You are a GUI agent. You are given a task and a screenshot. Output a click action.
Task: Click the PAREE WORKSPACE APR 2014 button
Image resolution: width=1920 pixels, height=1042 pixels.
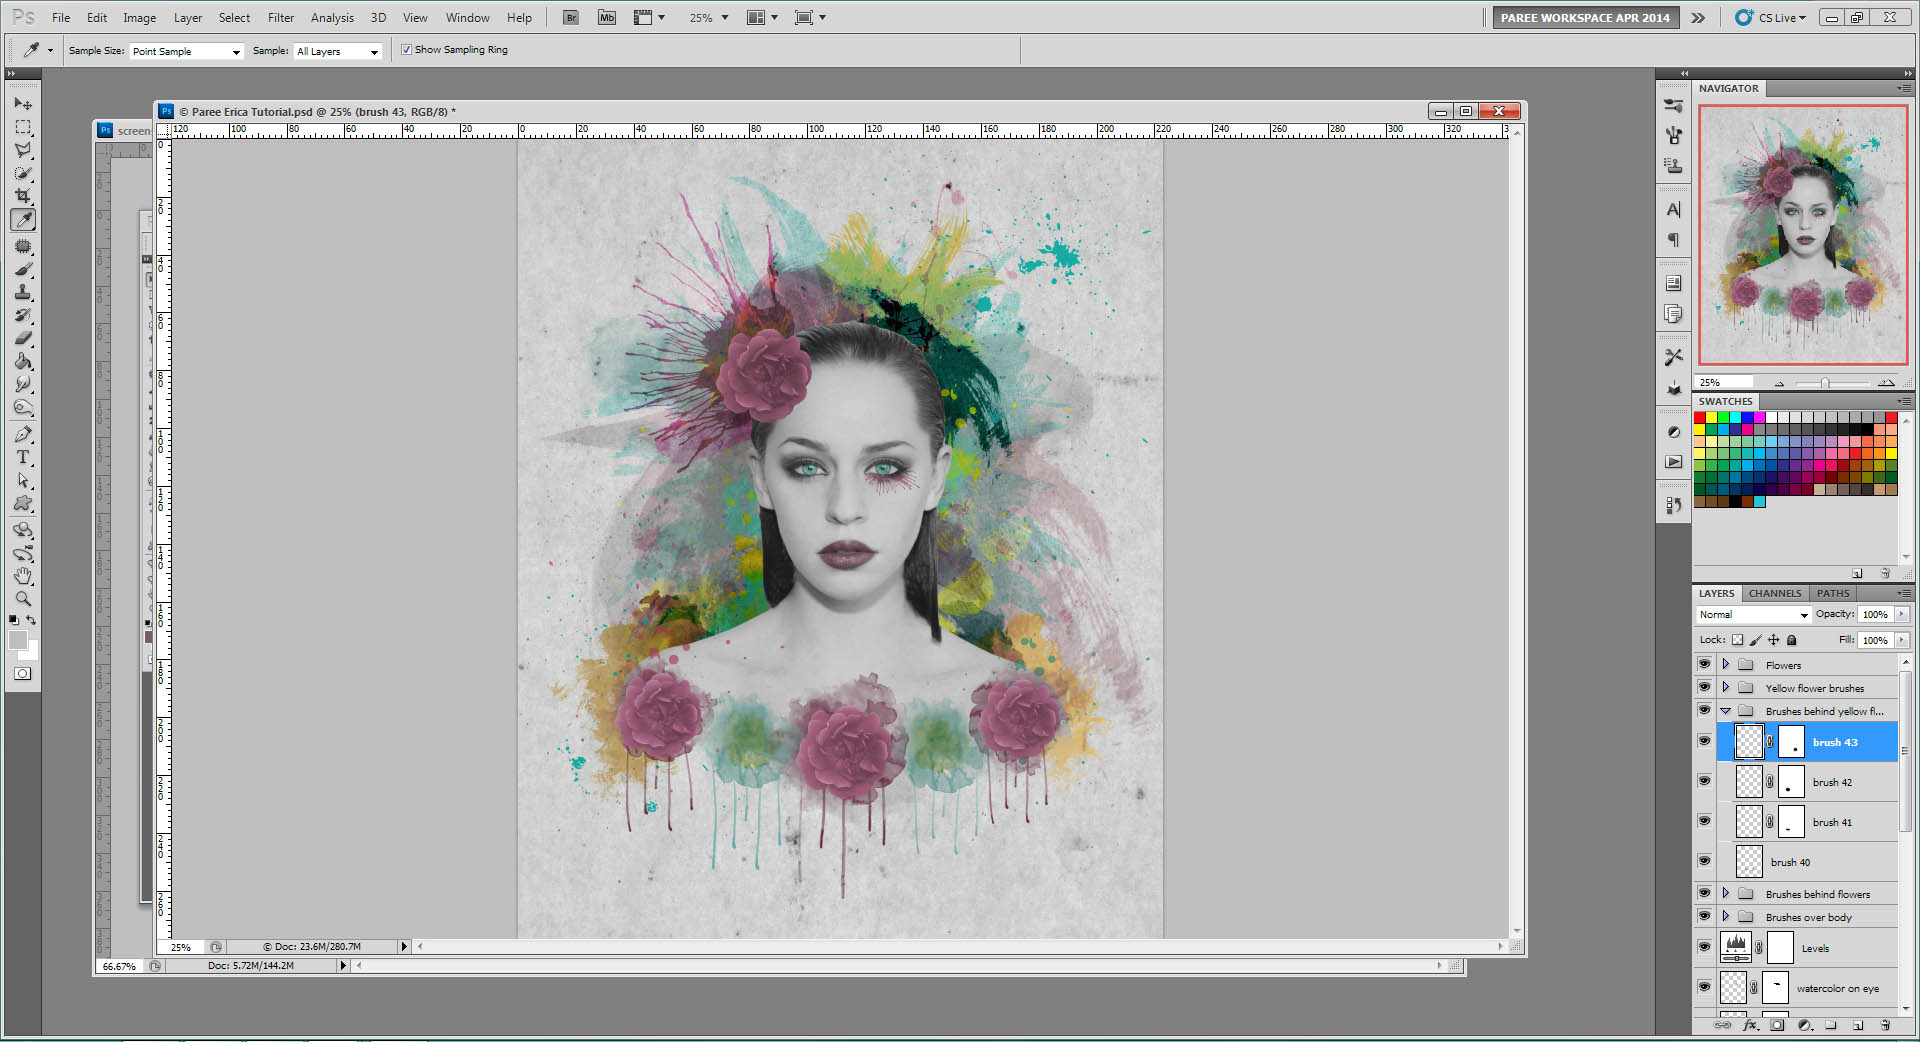(1585, 17)
